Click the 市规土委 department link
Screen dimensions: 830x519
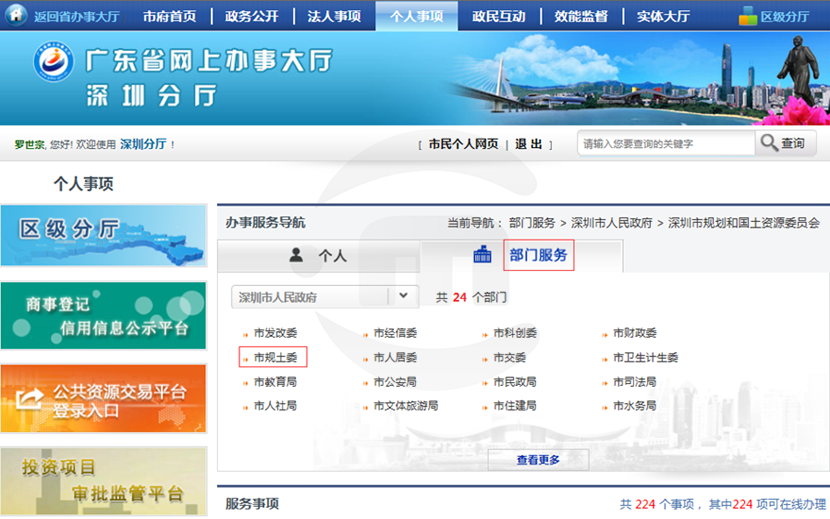click(274, 357)
